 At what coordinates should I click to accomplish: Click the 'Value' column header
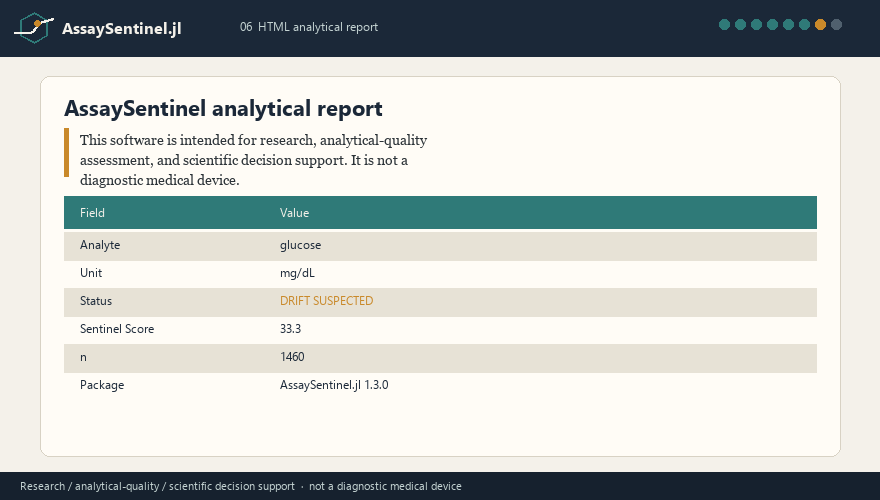coord(295,213)
